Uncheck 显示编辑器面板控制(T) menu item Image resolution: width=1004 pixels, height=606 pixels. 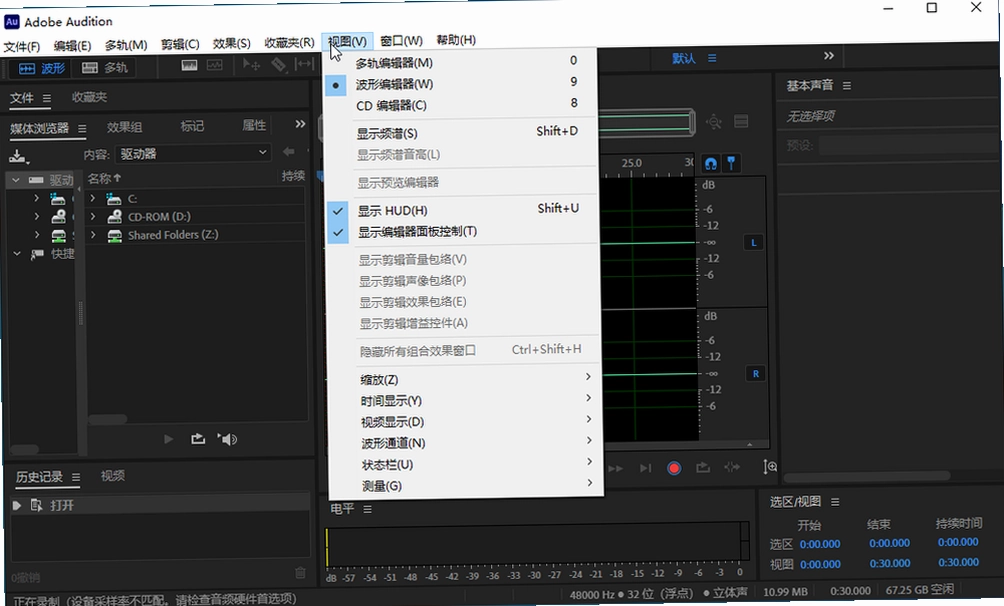[x=462, y=231]
